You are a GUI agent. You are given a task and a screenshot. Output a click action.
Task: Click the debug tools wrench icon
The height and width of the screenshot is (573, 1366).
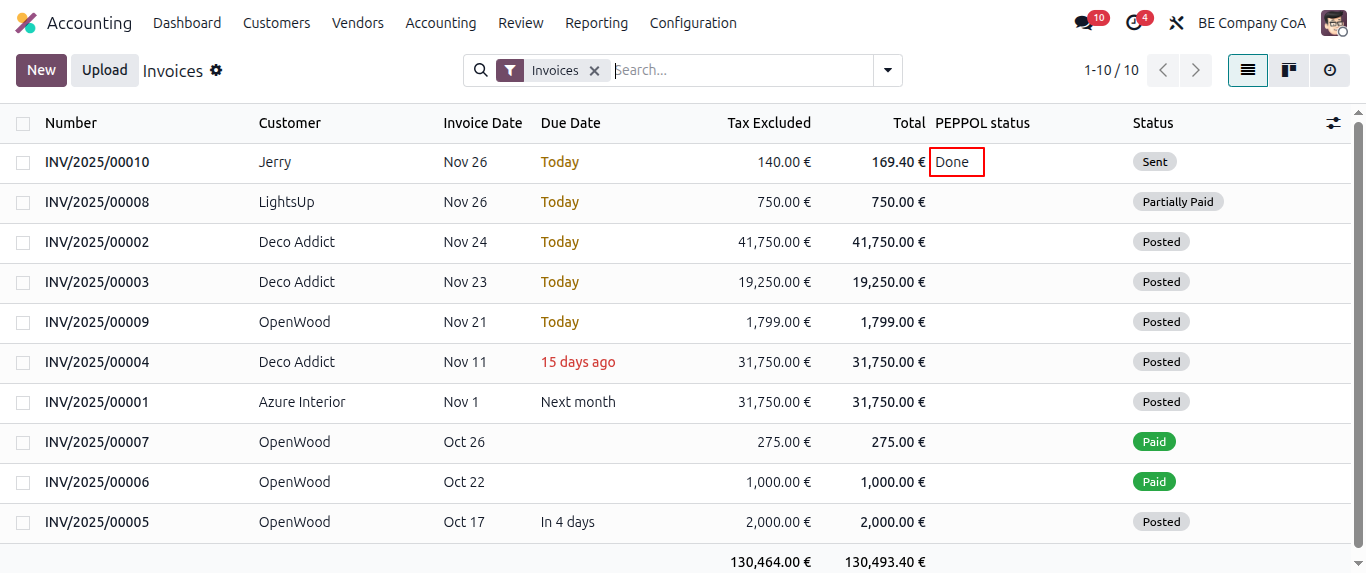(x=1177, y=23)
